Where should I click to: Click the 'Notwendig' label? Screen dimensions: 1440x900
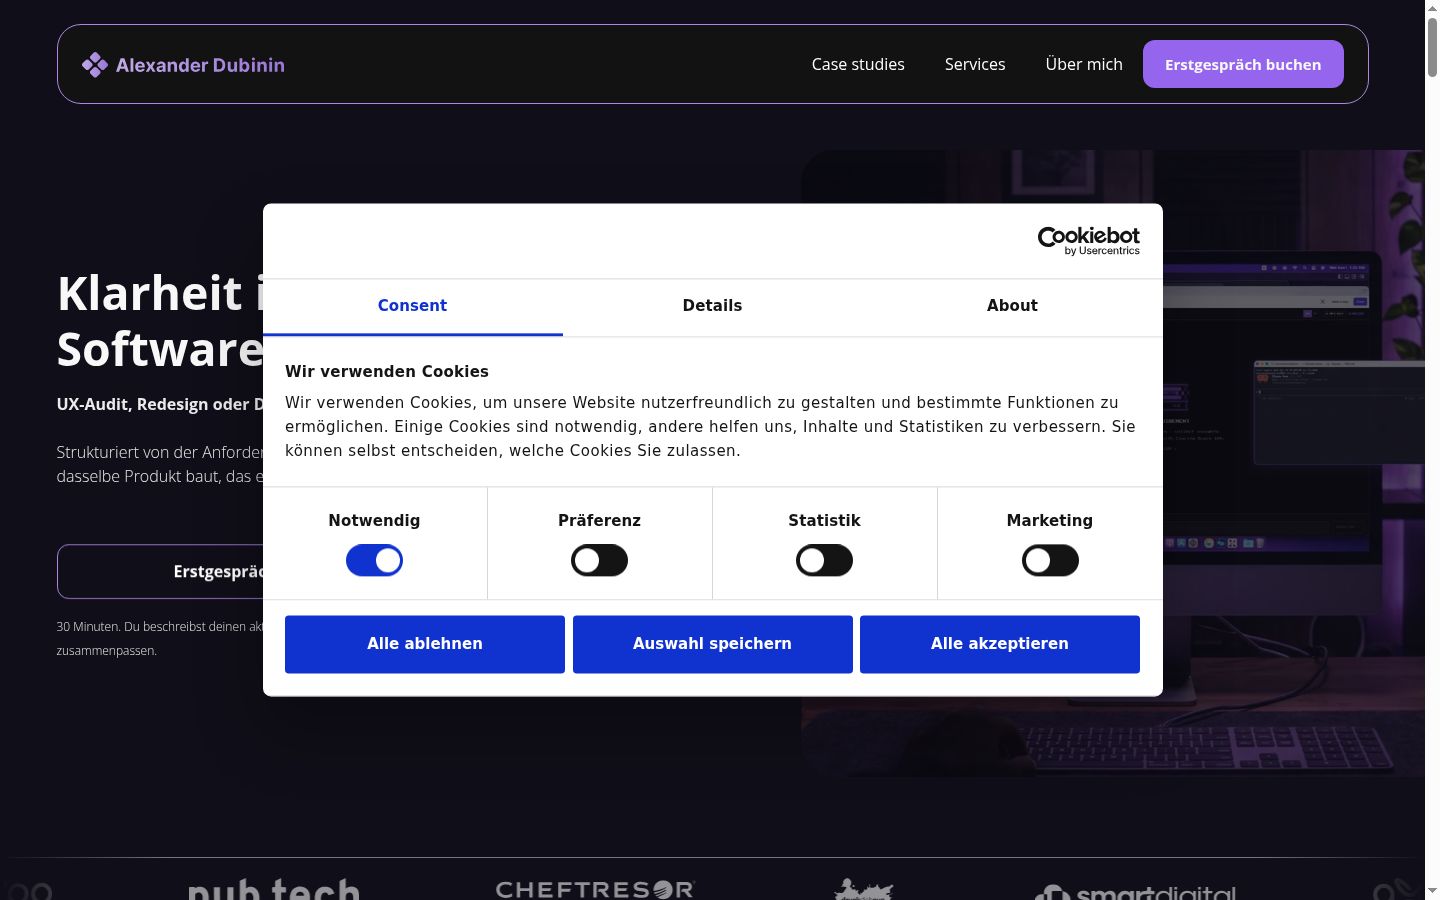[x=374, y=521]
